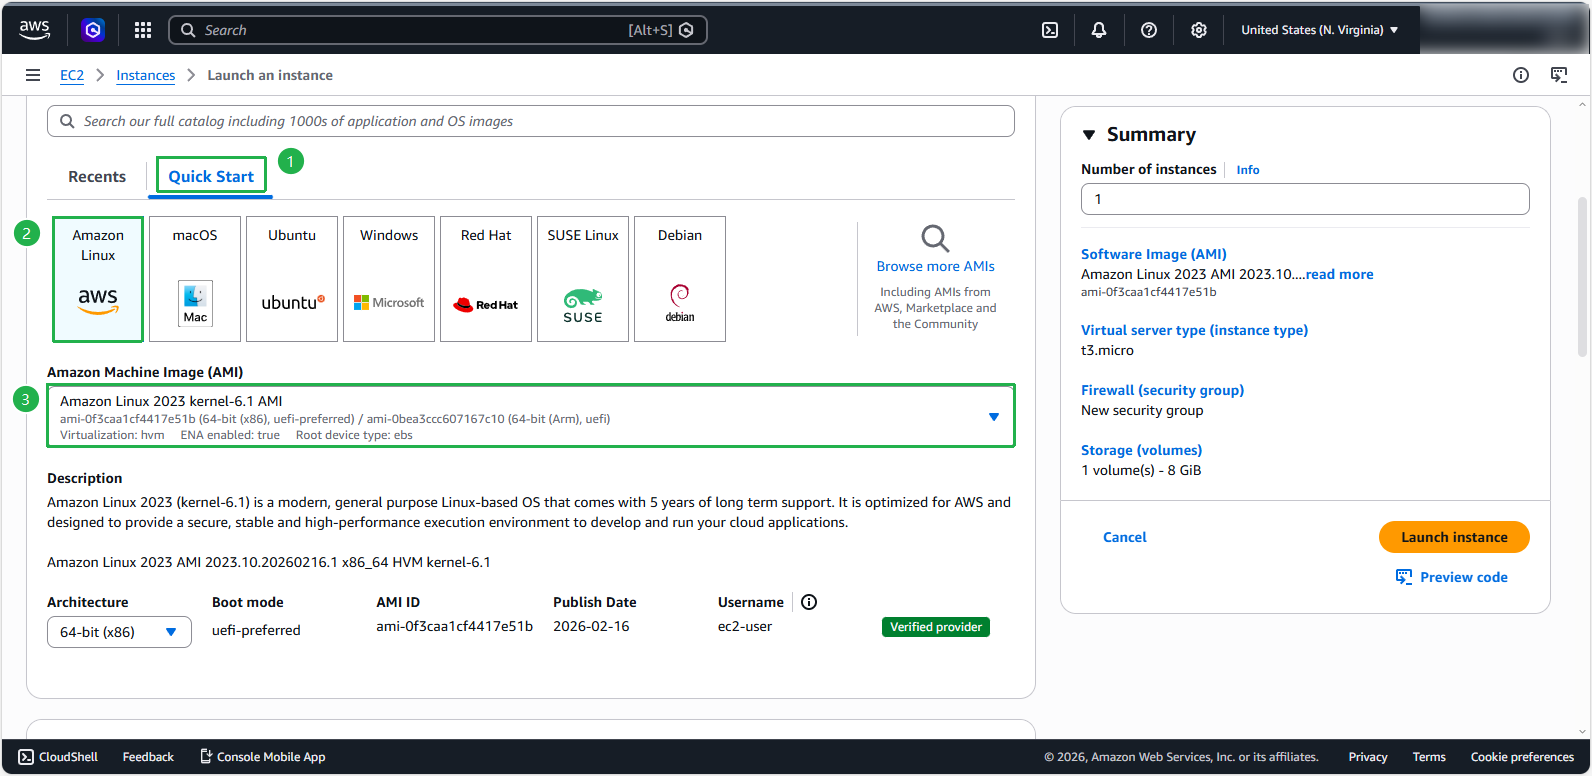Click Virtual server type (instance type) link
This screenshot has width=1592, height=776.
[x=1194, y=330]
